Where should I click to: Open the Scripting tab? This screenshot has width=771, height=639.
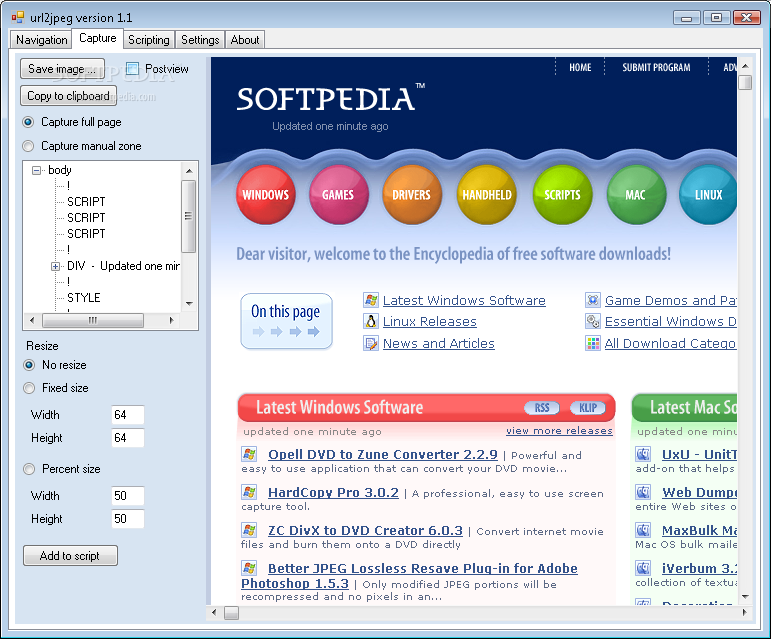pyautogui.click(x=148, y=40)
